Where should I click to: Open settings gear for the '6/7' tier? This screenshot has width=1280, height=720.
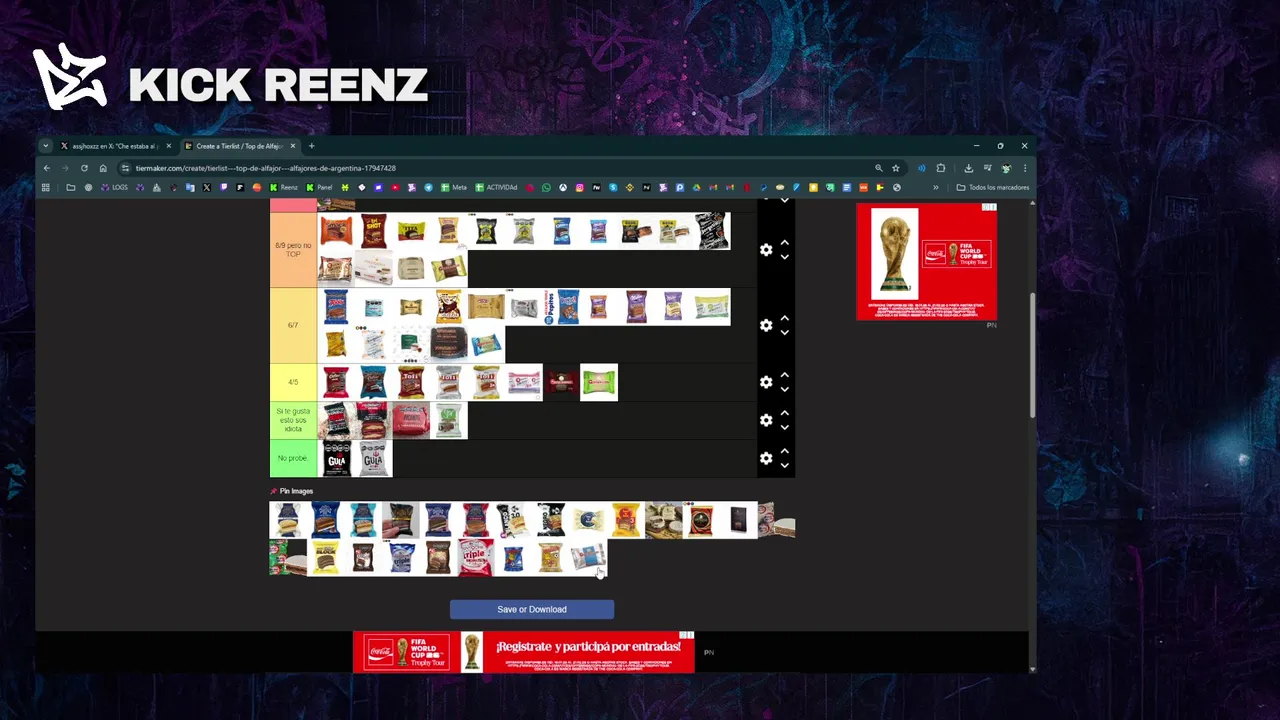click(x=766, y=326)
